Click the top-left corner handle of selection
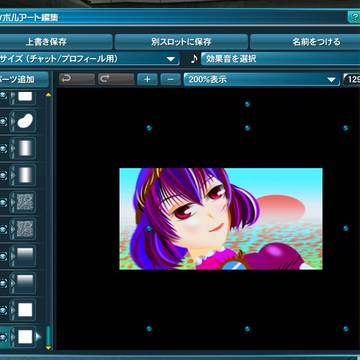The image size is (360, 360). coord(149,128)
